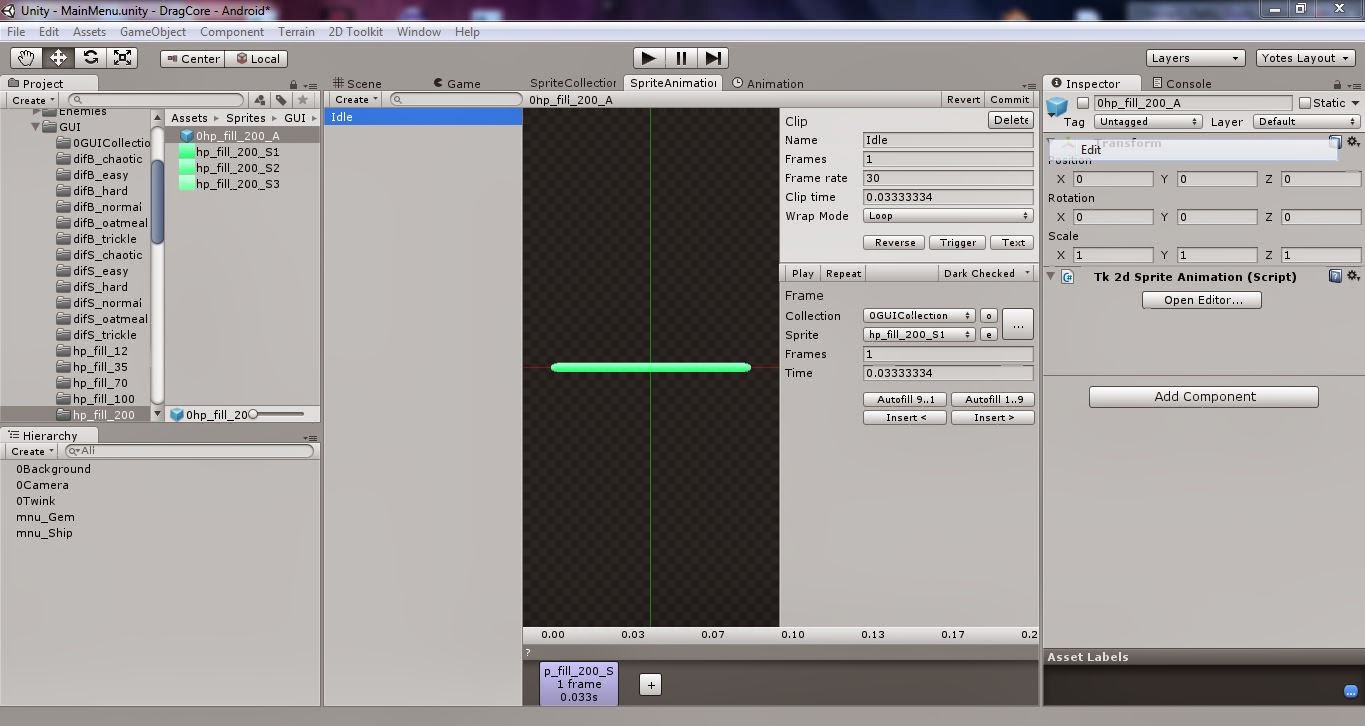Open the Project search-by-label tag icon
The height and width of the screenshot is (726, 1365).
pyautogui.click(x=281, y=100)
